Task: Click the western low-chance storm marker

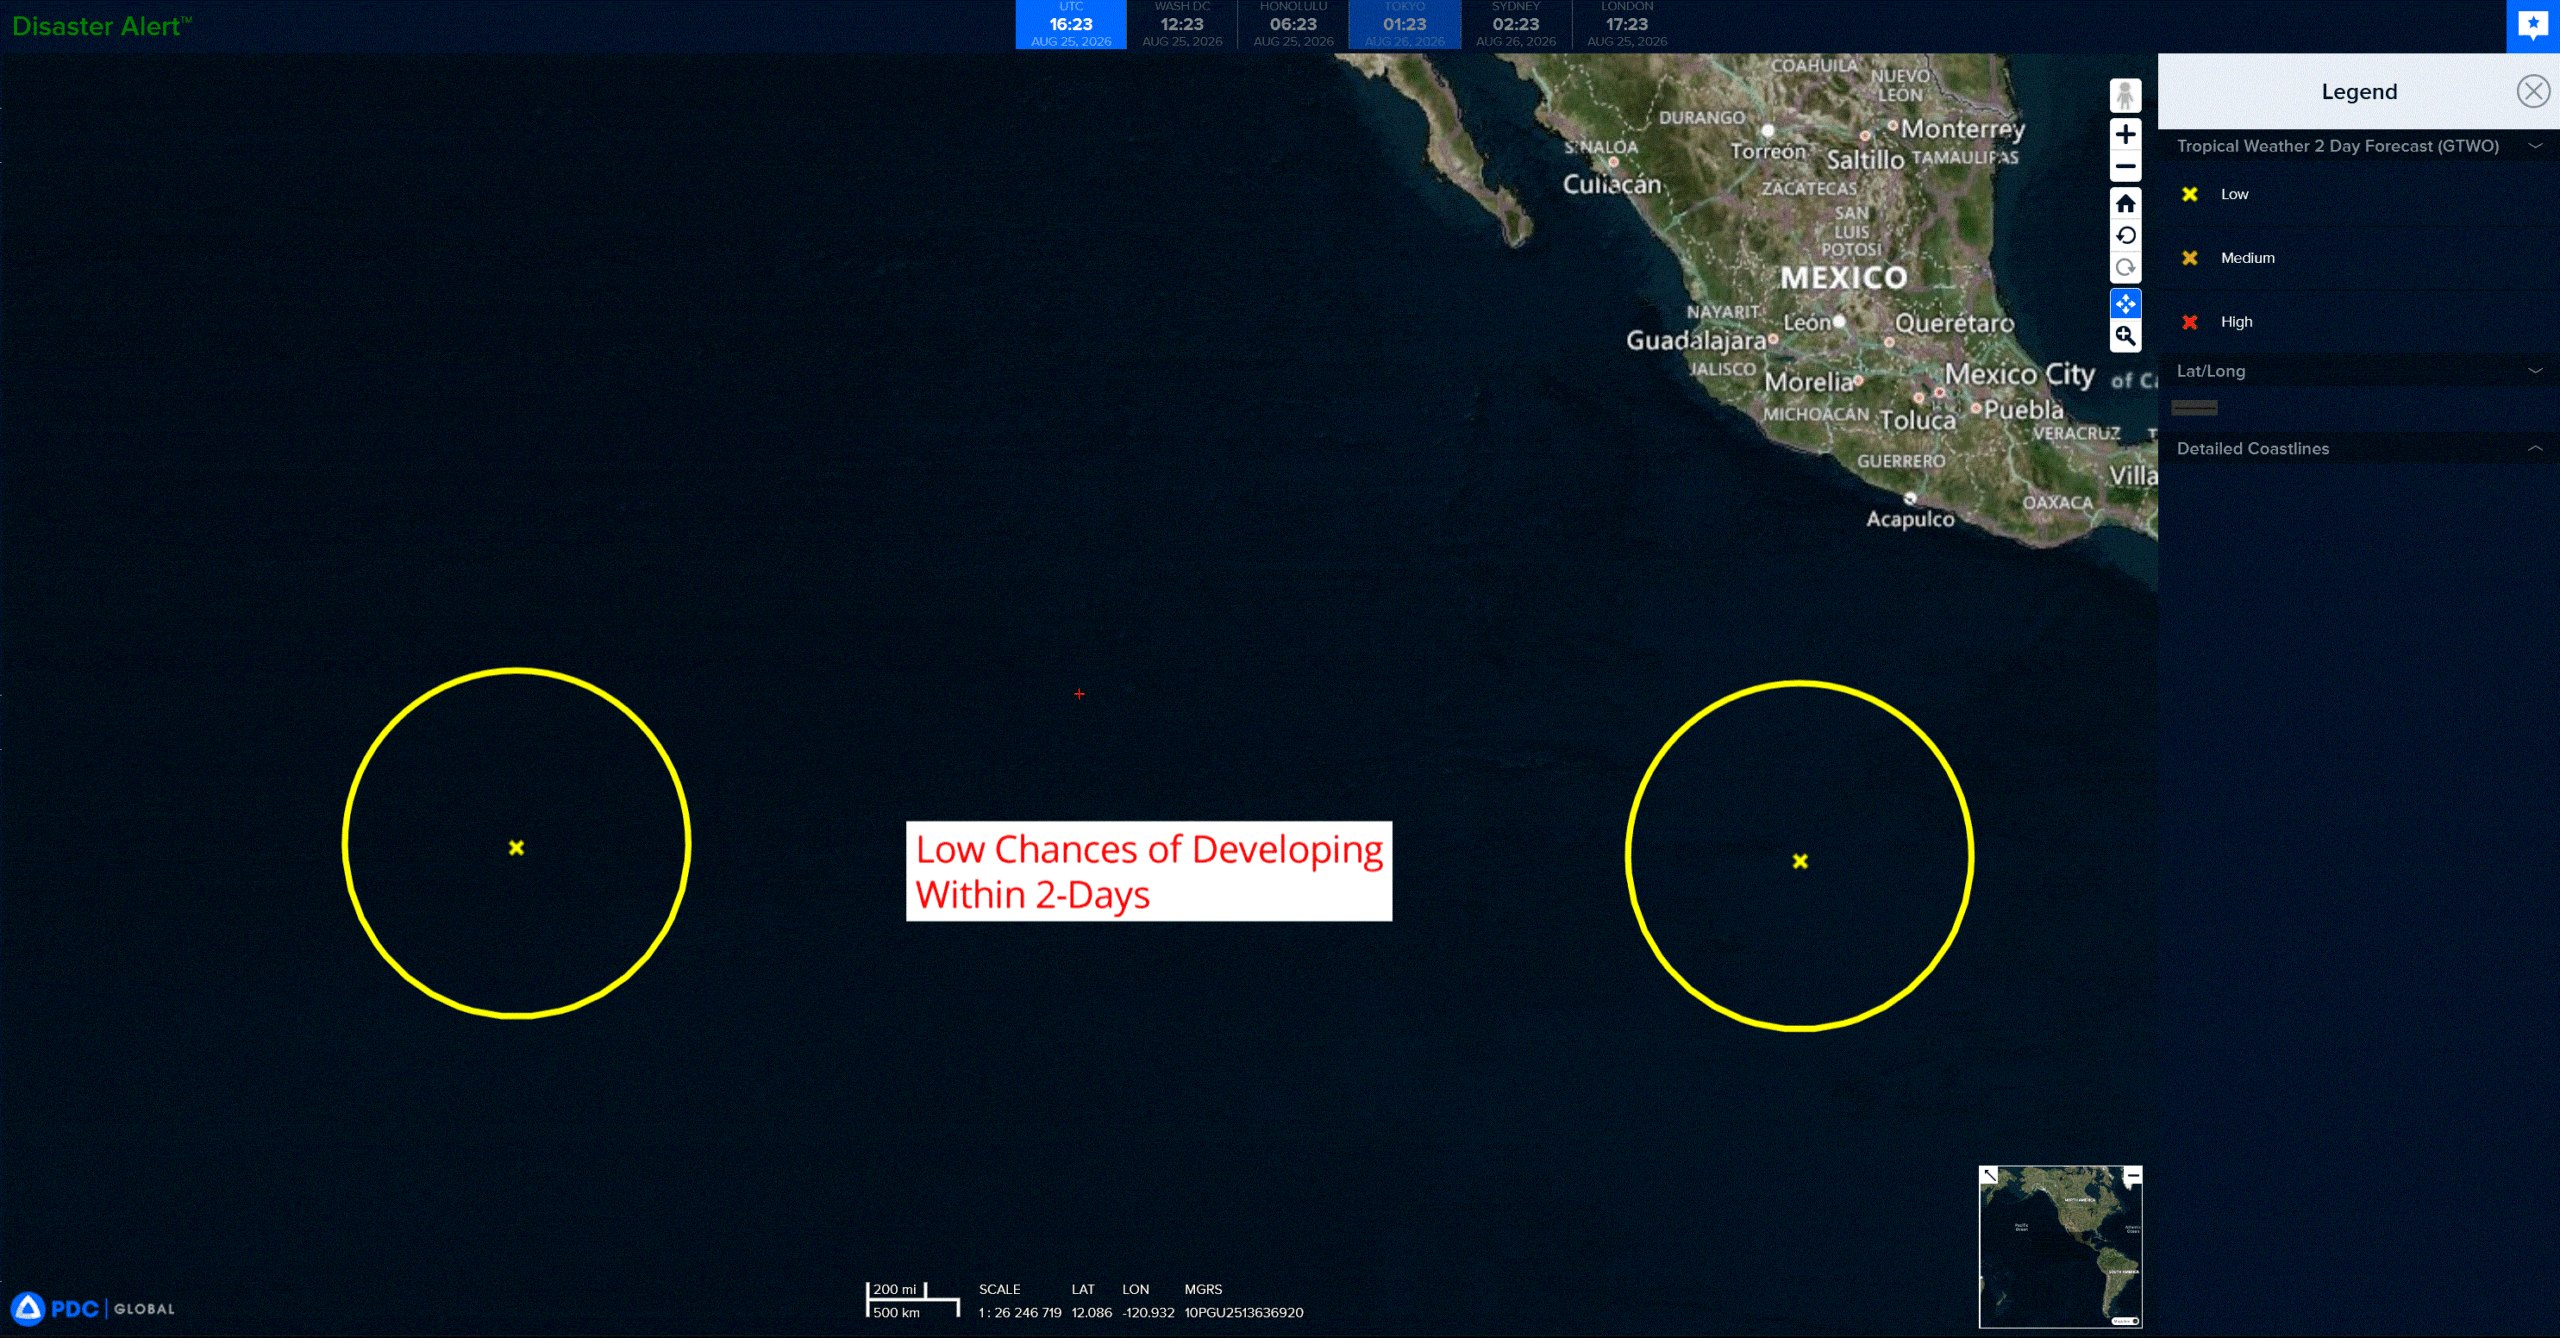Action: coord(516,848)
